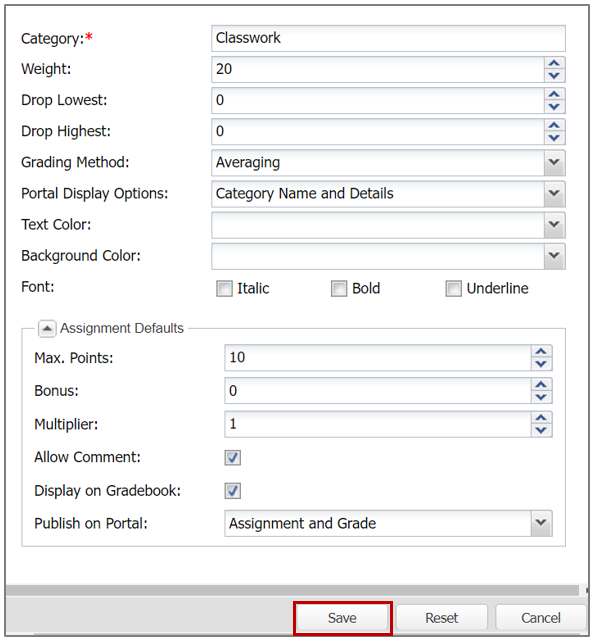The height and width of the screenshot is (641, 595).
Task: Click the Save button
Action: 342,618
